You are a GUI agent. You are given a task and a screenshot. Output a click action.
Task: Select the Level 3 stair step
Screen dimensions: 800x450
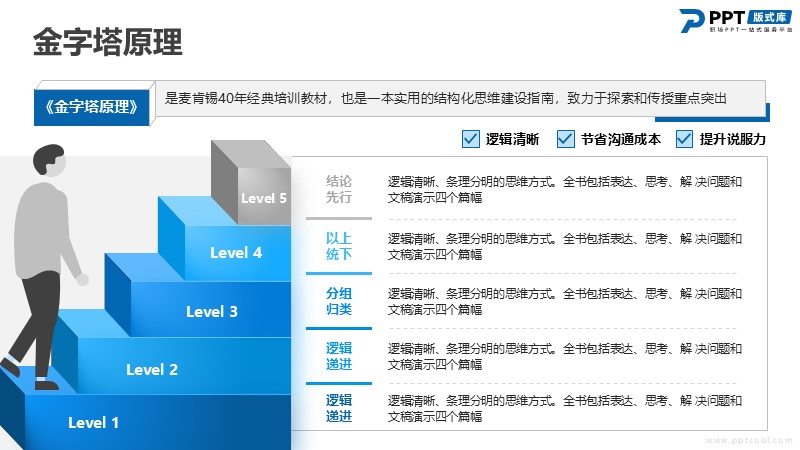198,296
